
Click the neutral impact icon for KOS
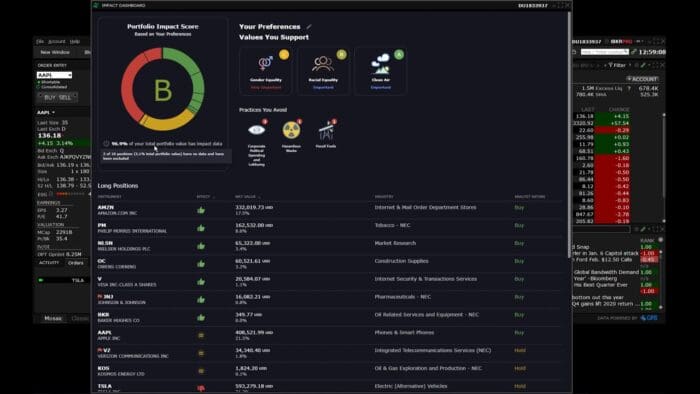tap(201, 371)
